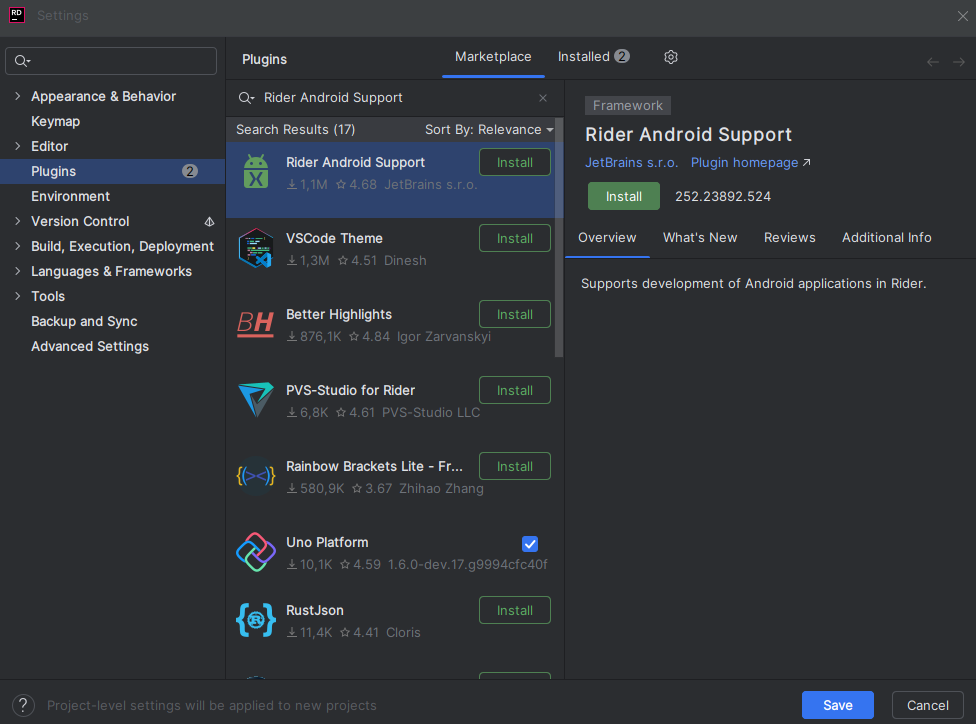Viewport: 976px width, 724px height.
Task: Click the Uno Platform plugin icon
Action: coord(256,552)
